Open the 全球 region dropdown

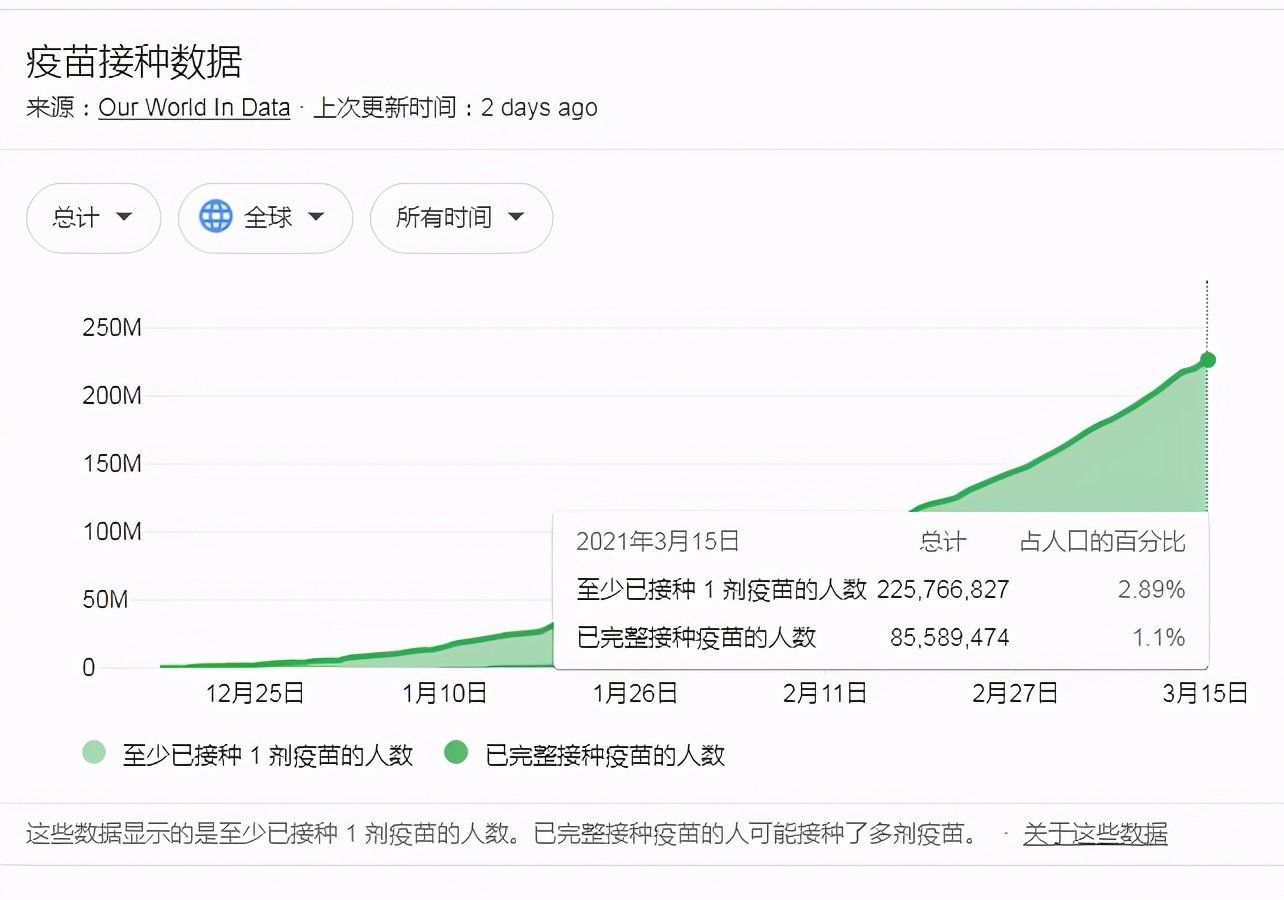[265, 217]
